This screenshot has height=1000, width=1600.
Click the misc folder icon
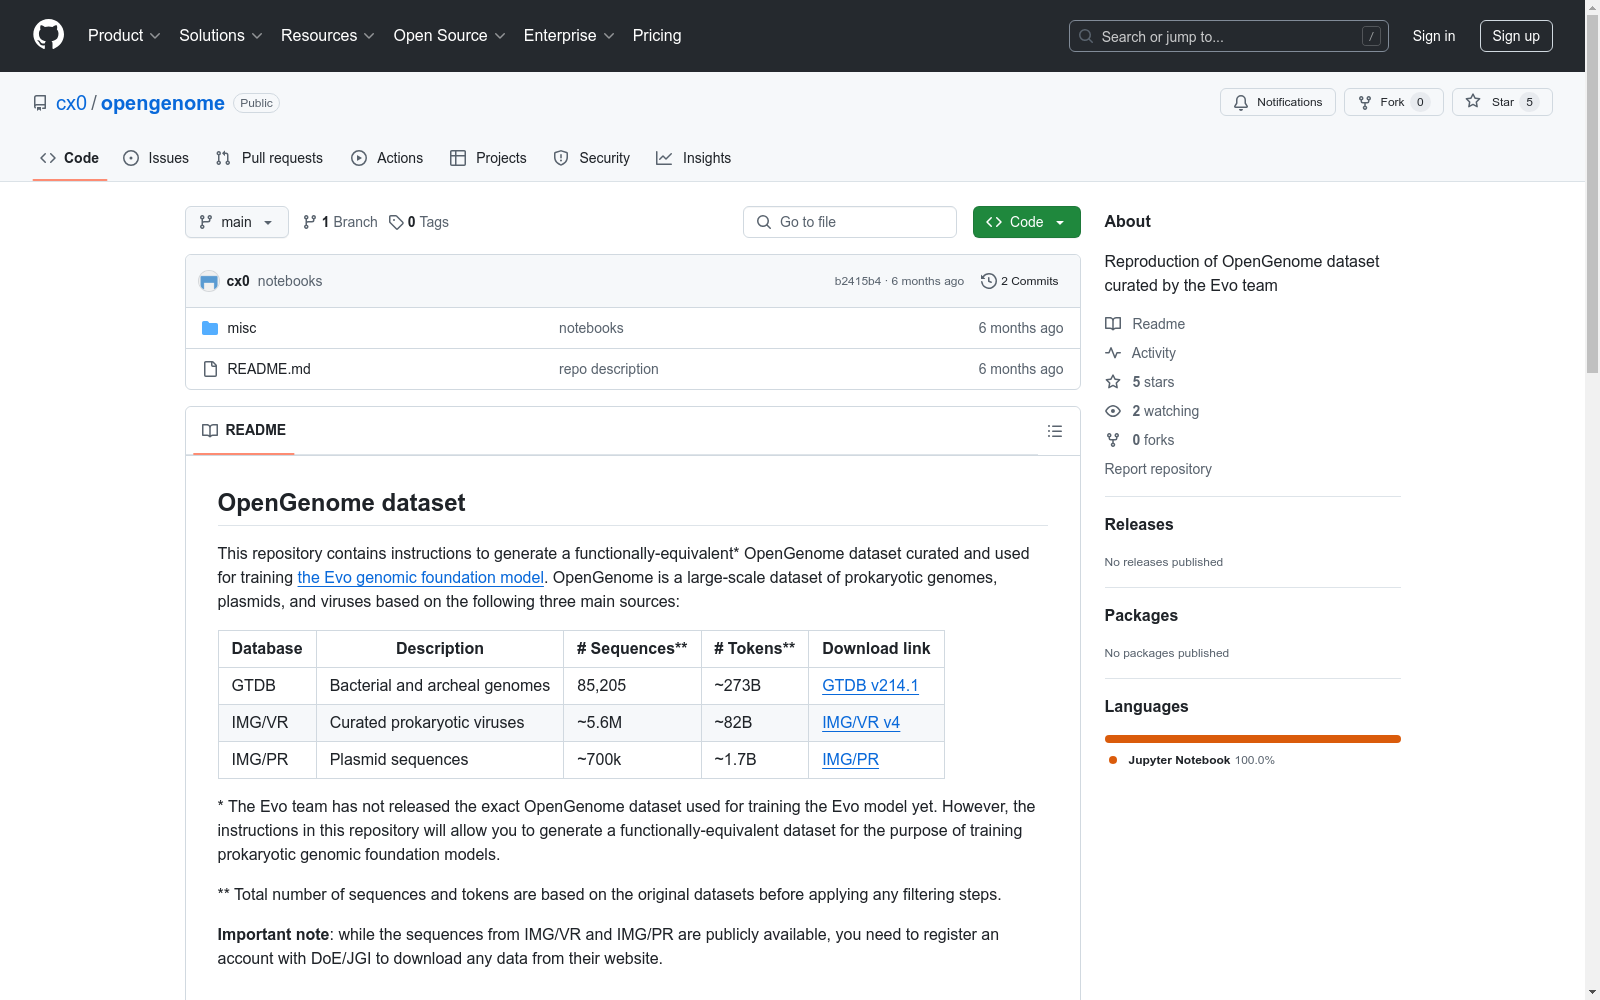pyautogui.click(x=210, y=328)
